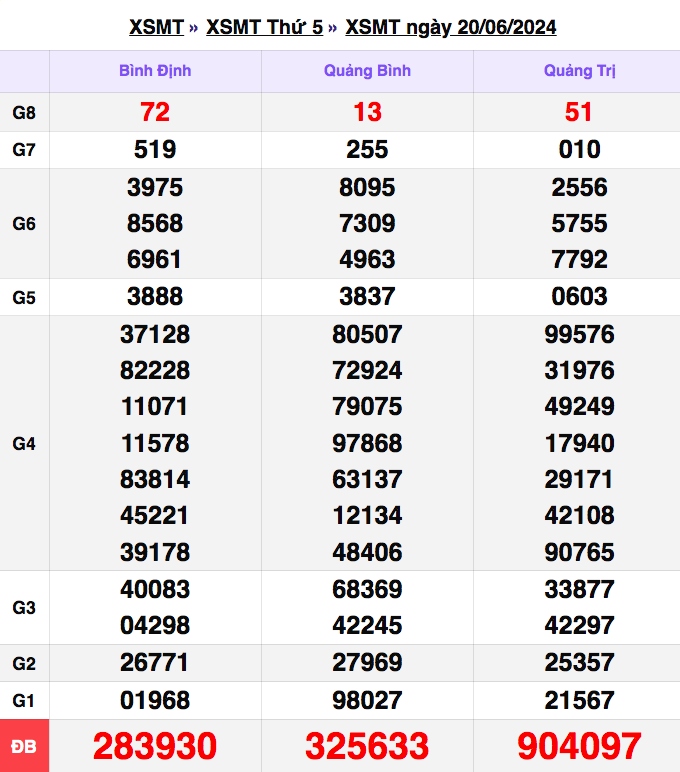Click G4 number 79075
680x772 pixels.
pos(367,407)
